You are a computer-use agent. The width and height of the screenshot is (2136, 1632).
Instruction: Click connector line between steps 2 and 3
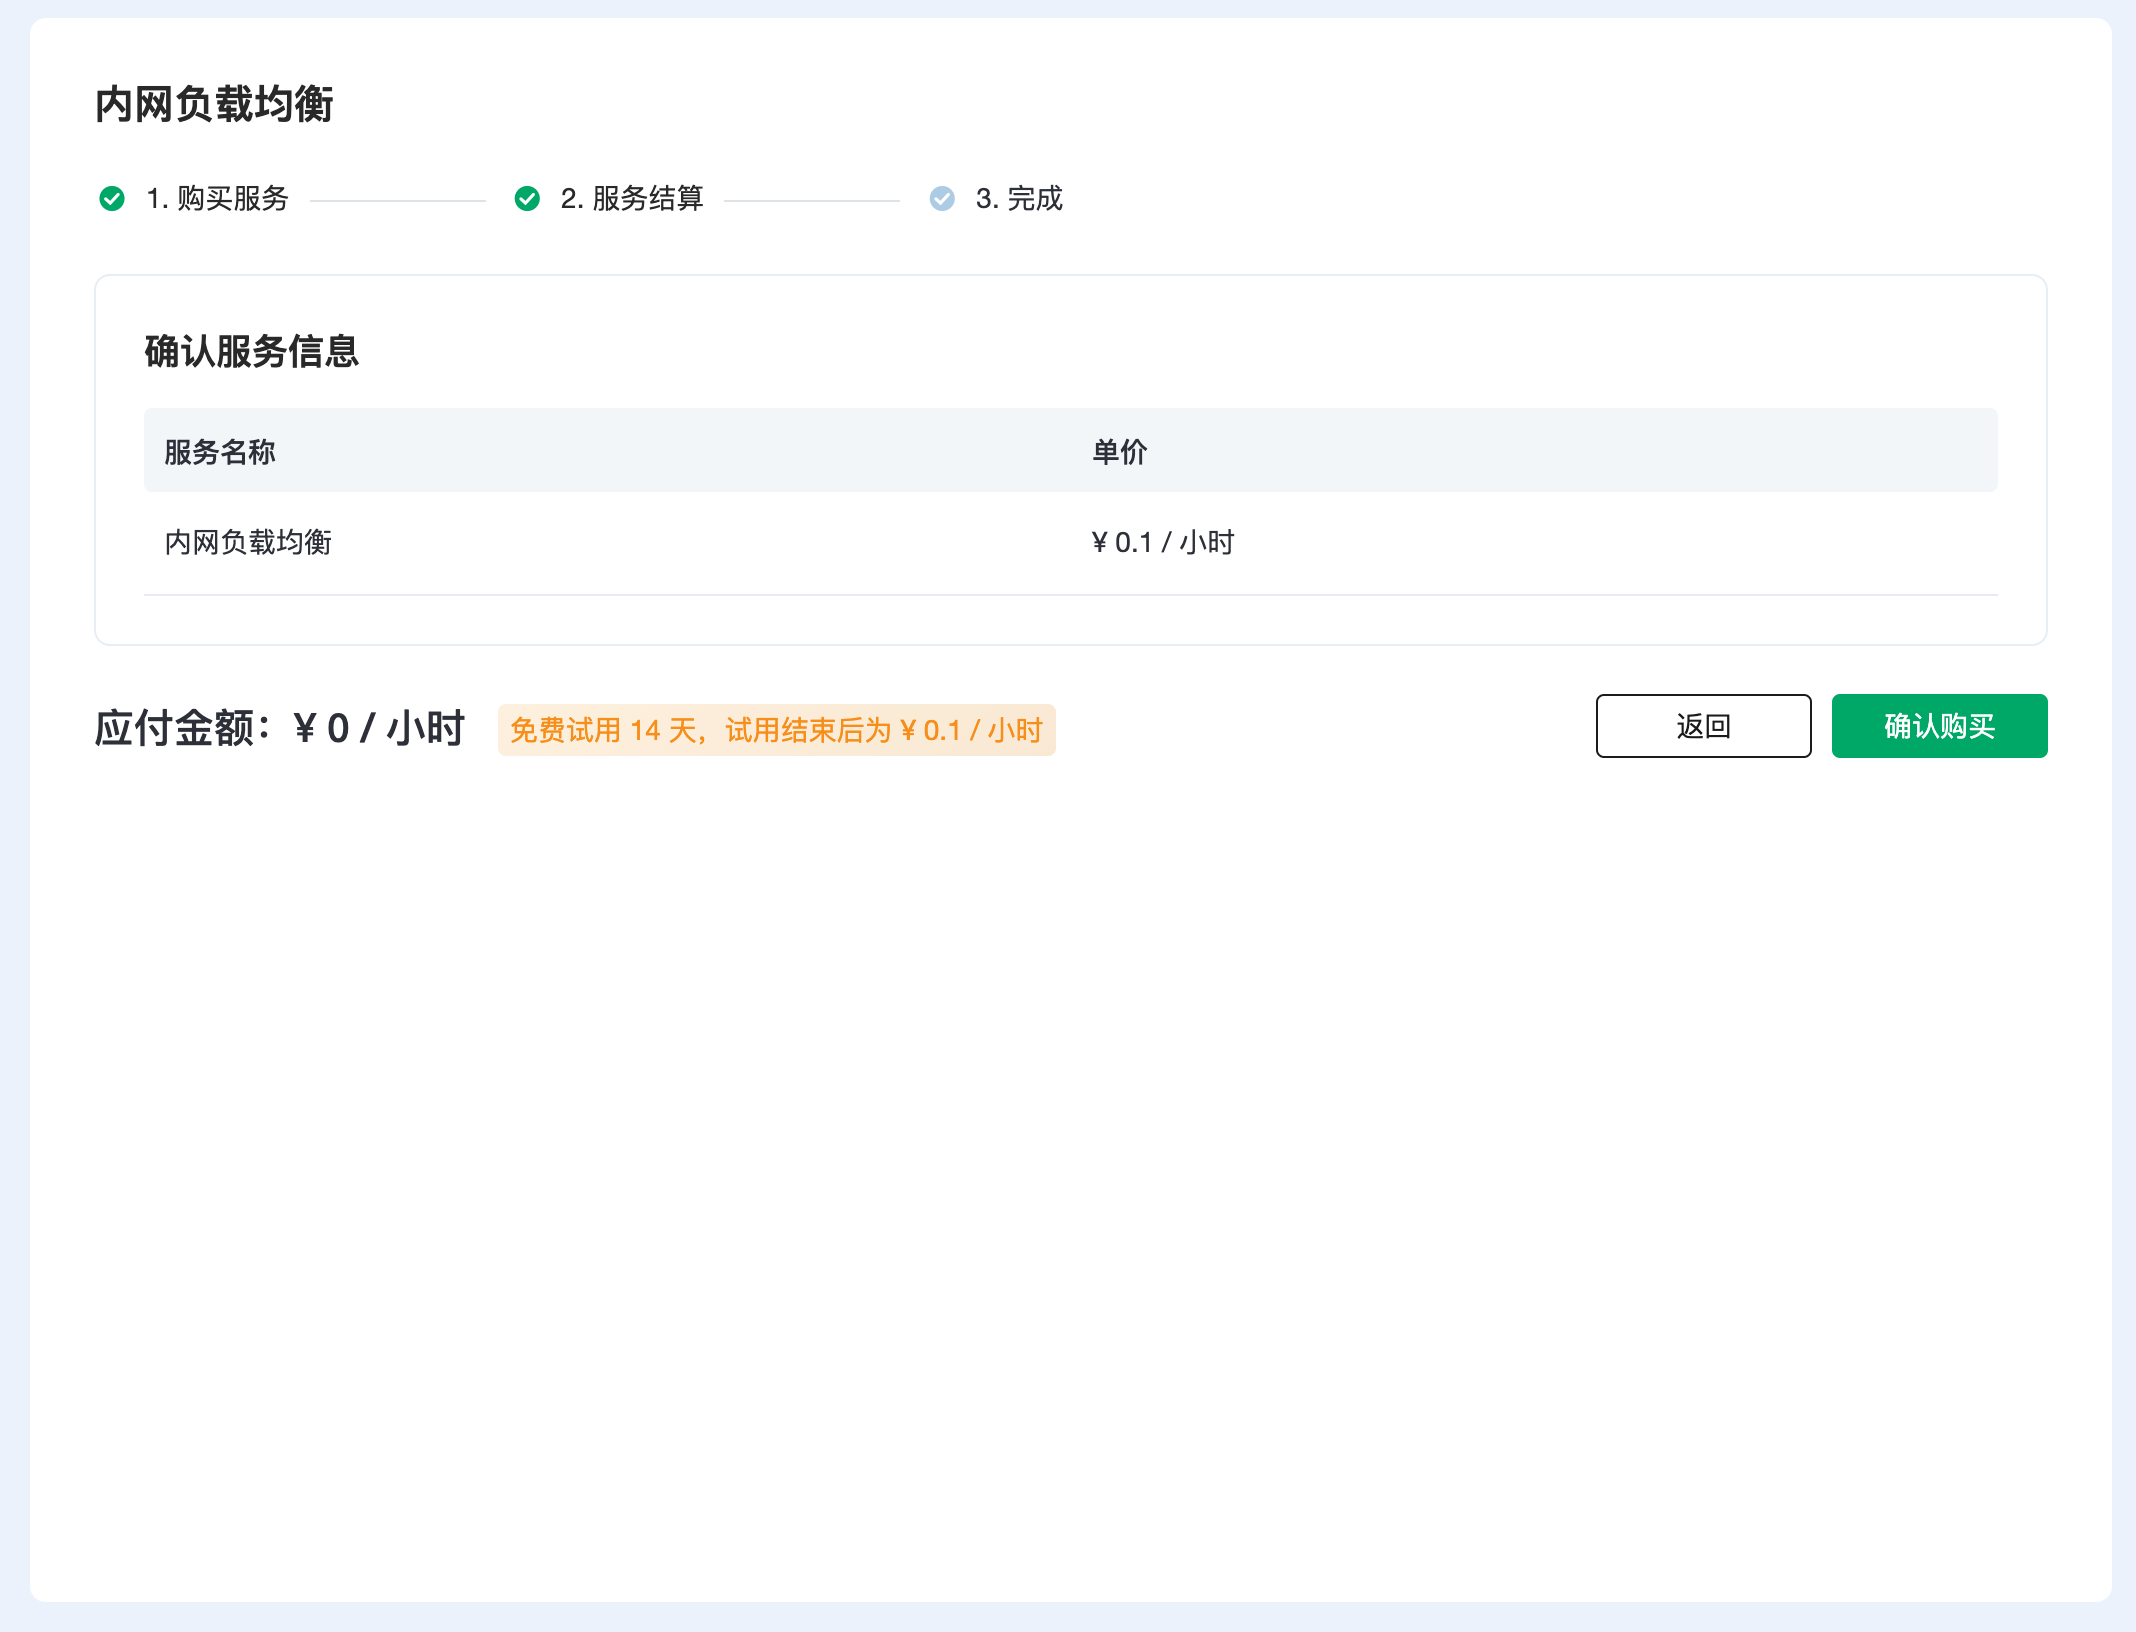[812, 200]
